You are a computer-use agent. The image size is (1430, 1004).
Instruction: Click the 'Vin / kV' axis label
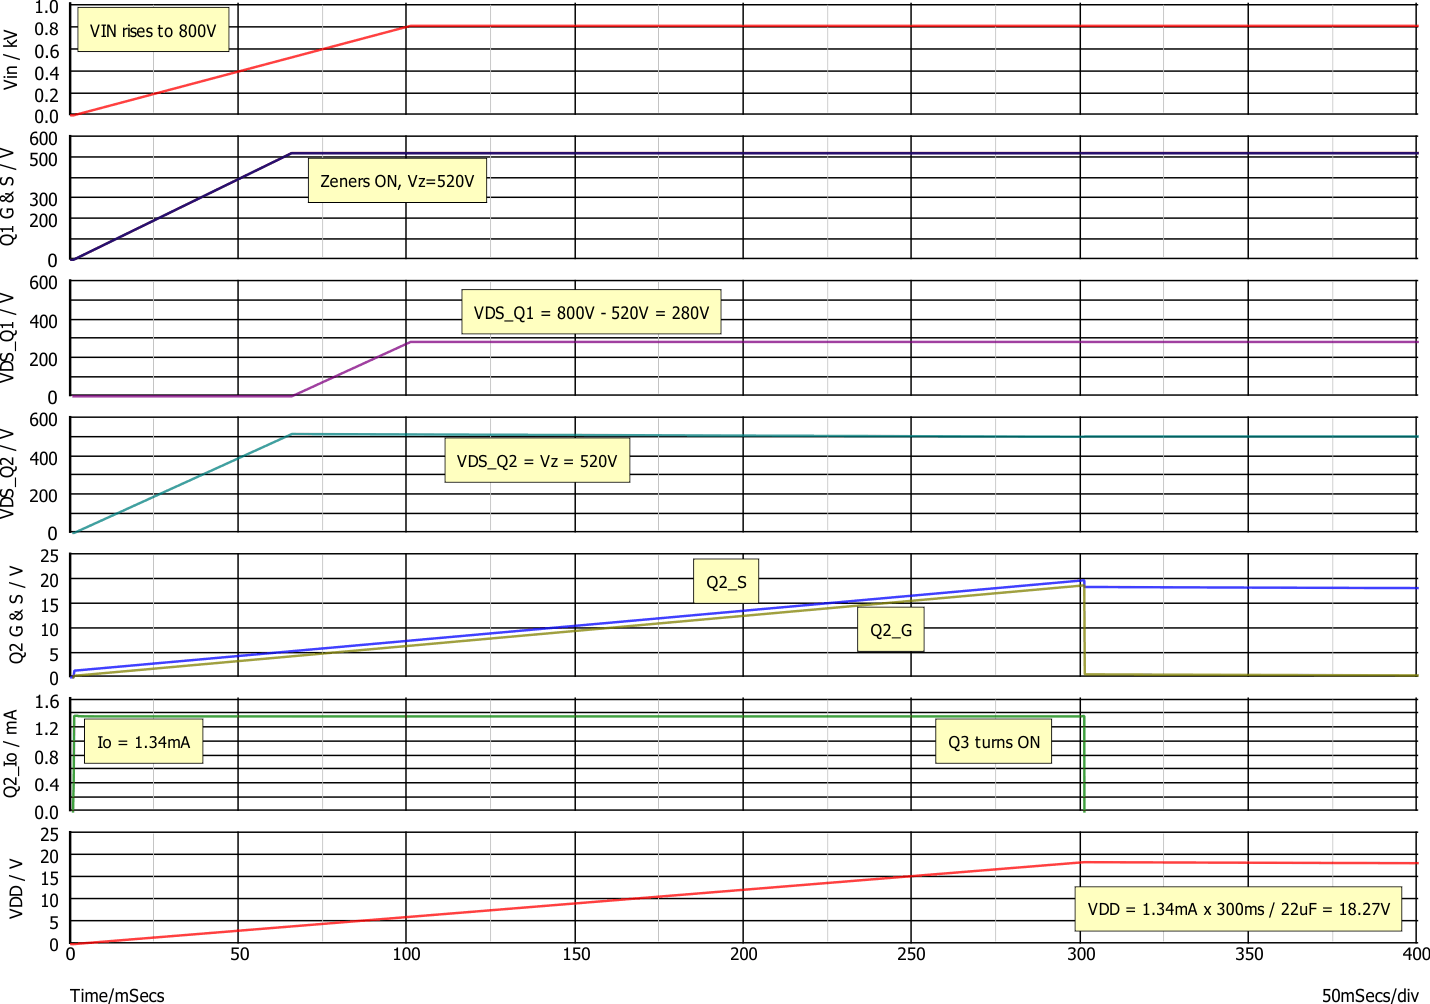point(12,60)
